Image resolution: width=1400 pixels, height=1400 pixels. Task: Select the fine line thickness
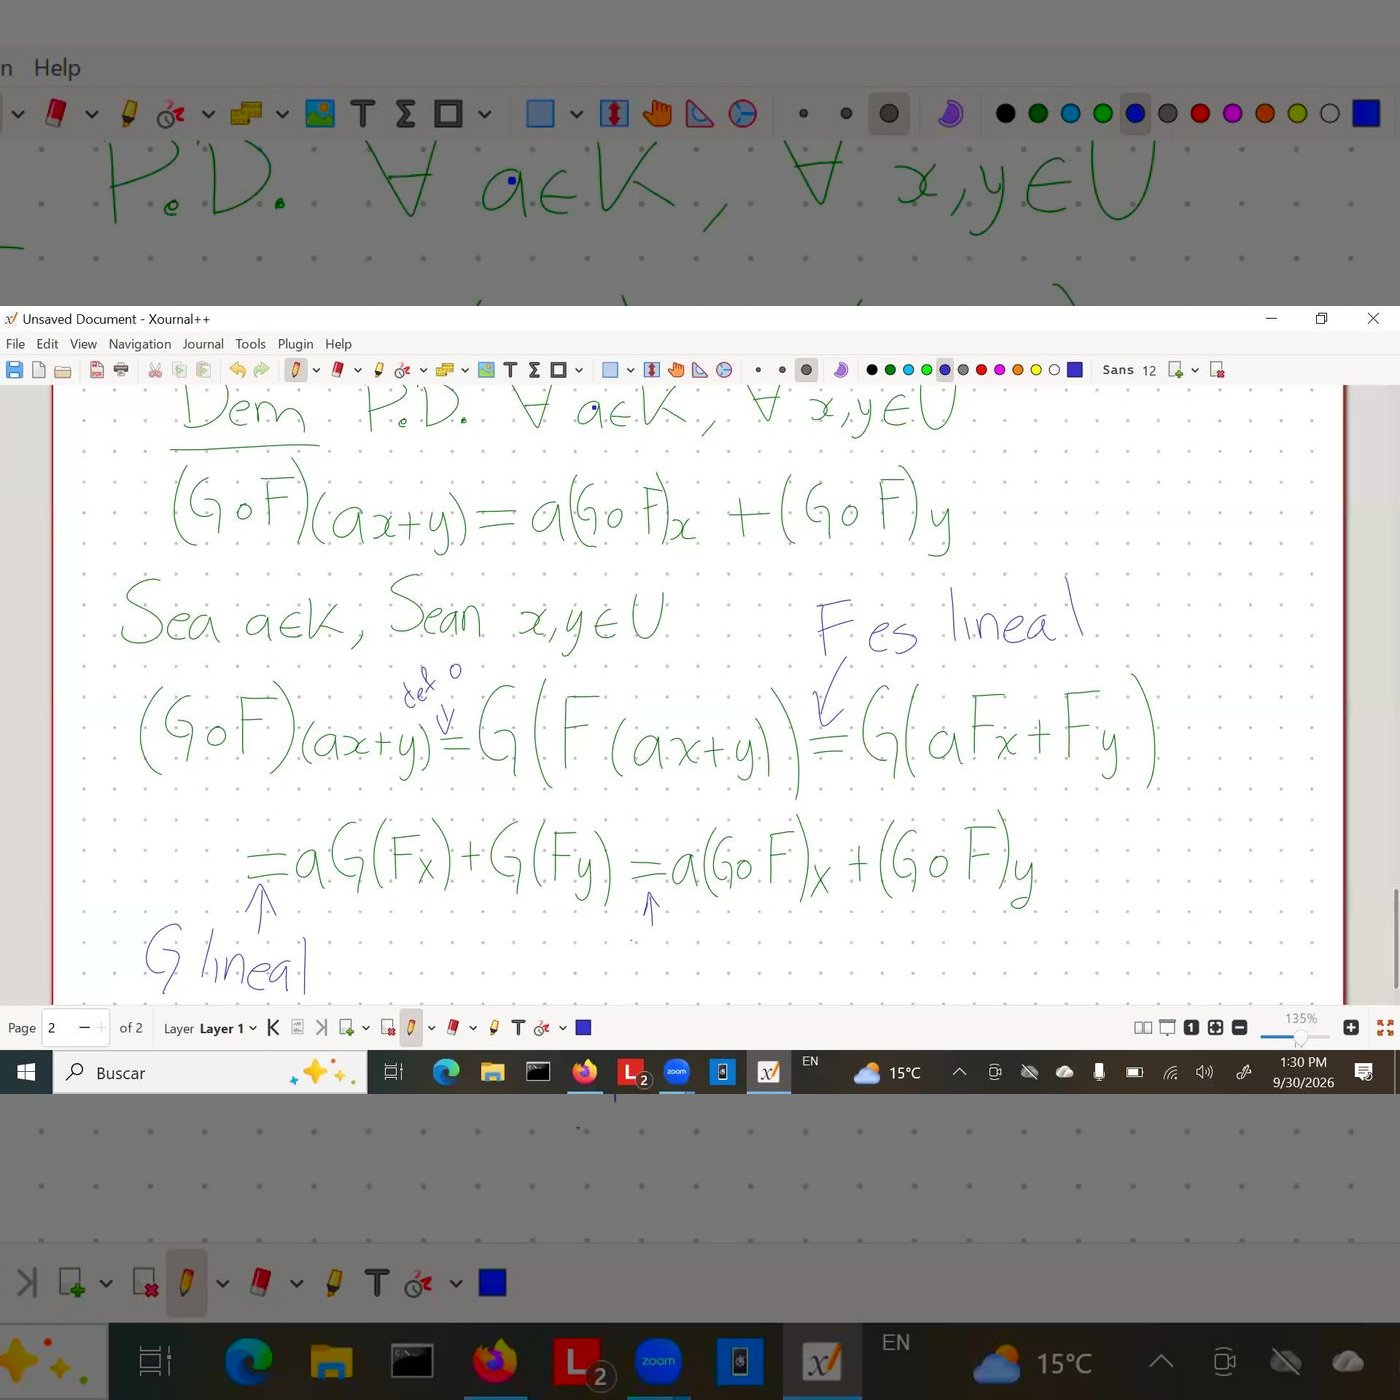[x=758, y=370]
